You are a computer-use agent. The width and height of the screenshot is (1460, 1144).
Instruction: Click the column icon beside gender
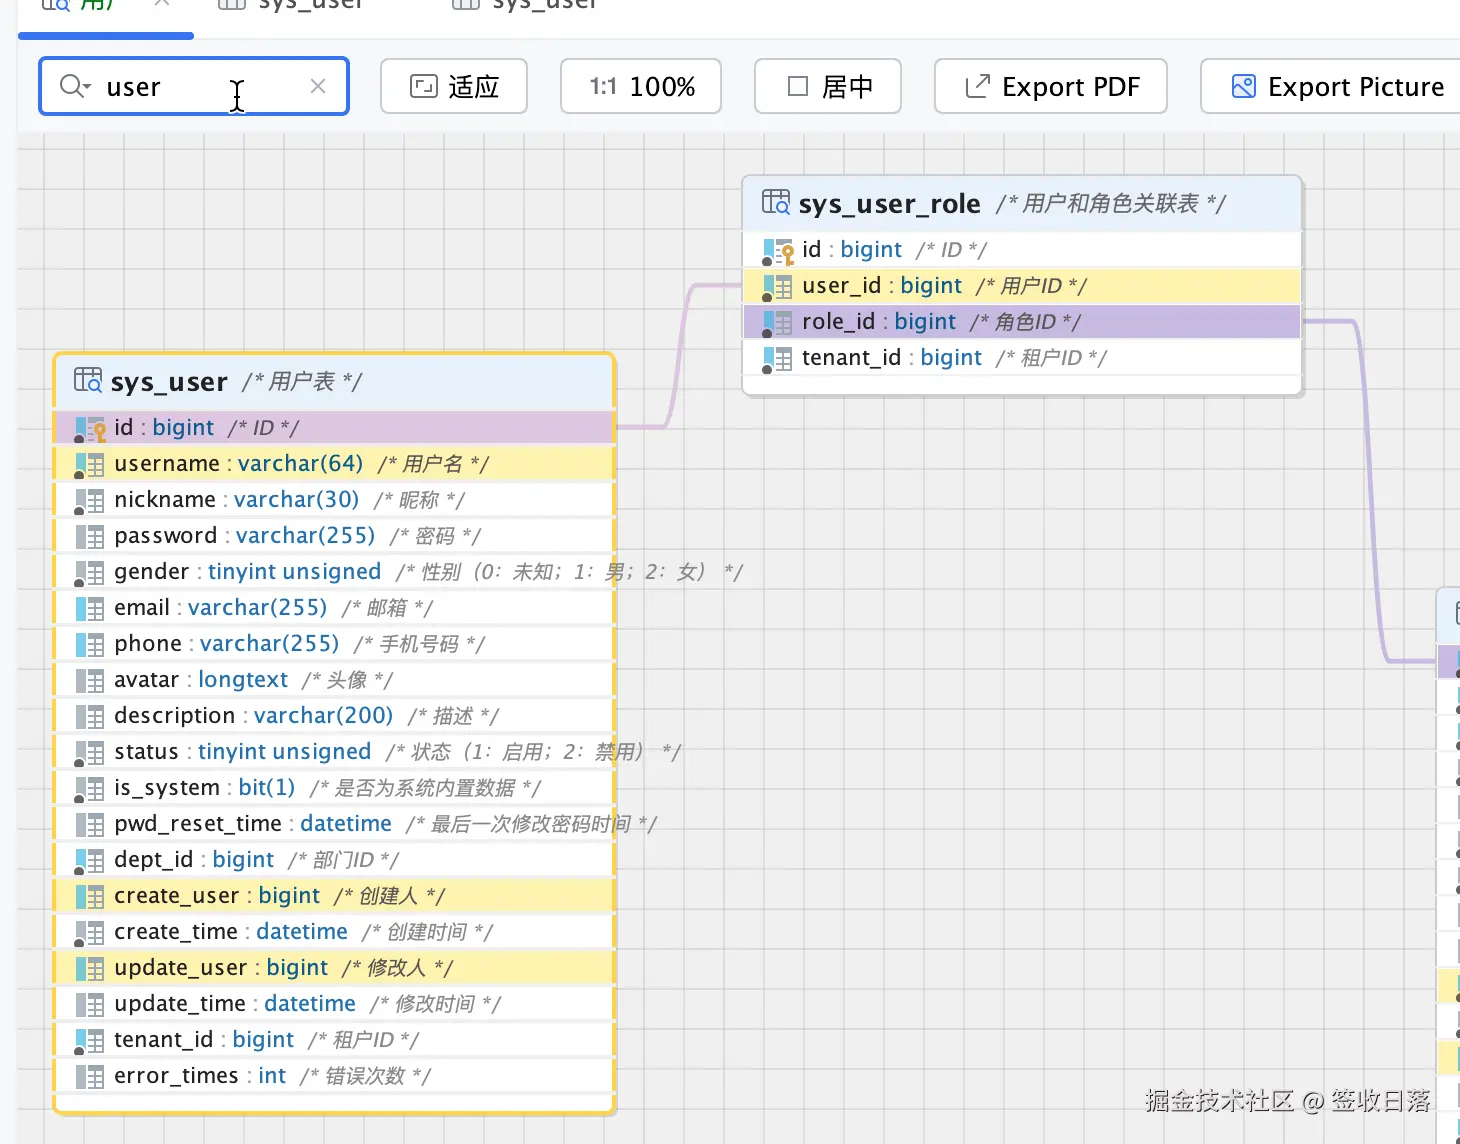[90, 573]
